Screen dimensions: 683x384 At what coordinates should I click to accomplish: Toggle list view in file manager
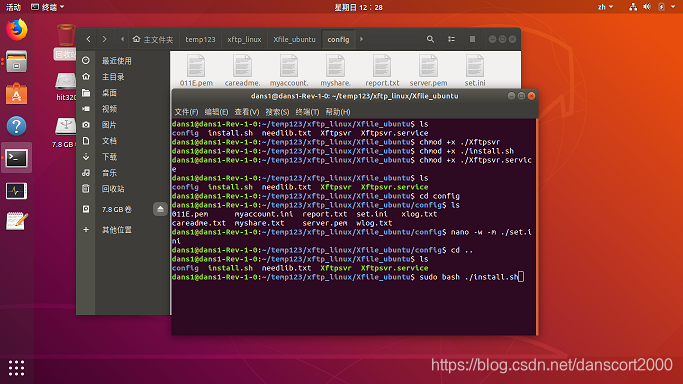coord(451,39)
